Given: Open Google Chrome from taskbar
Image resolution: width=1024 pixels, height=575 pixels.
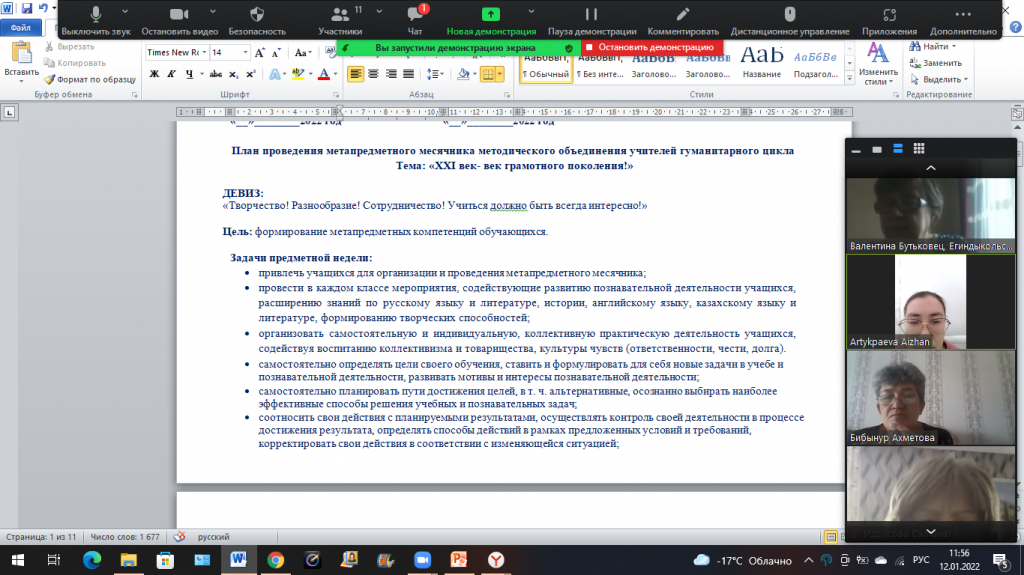Looking at the screenshot, I should click(276, 560).
